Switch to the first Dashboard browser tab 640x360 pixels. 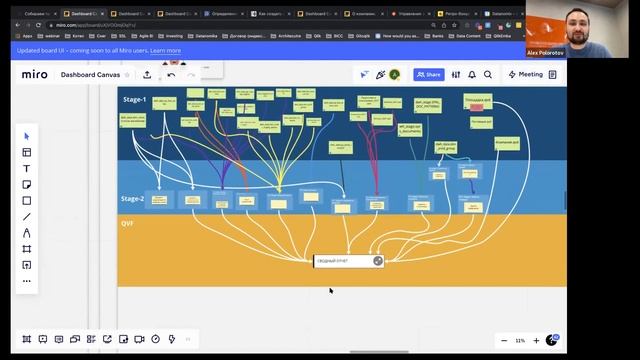point(83,13)
